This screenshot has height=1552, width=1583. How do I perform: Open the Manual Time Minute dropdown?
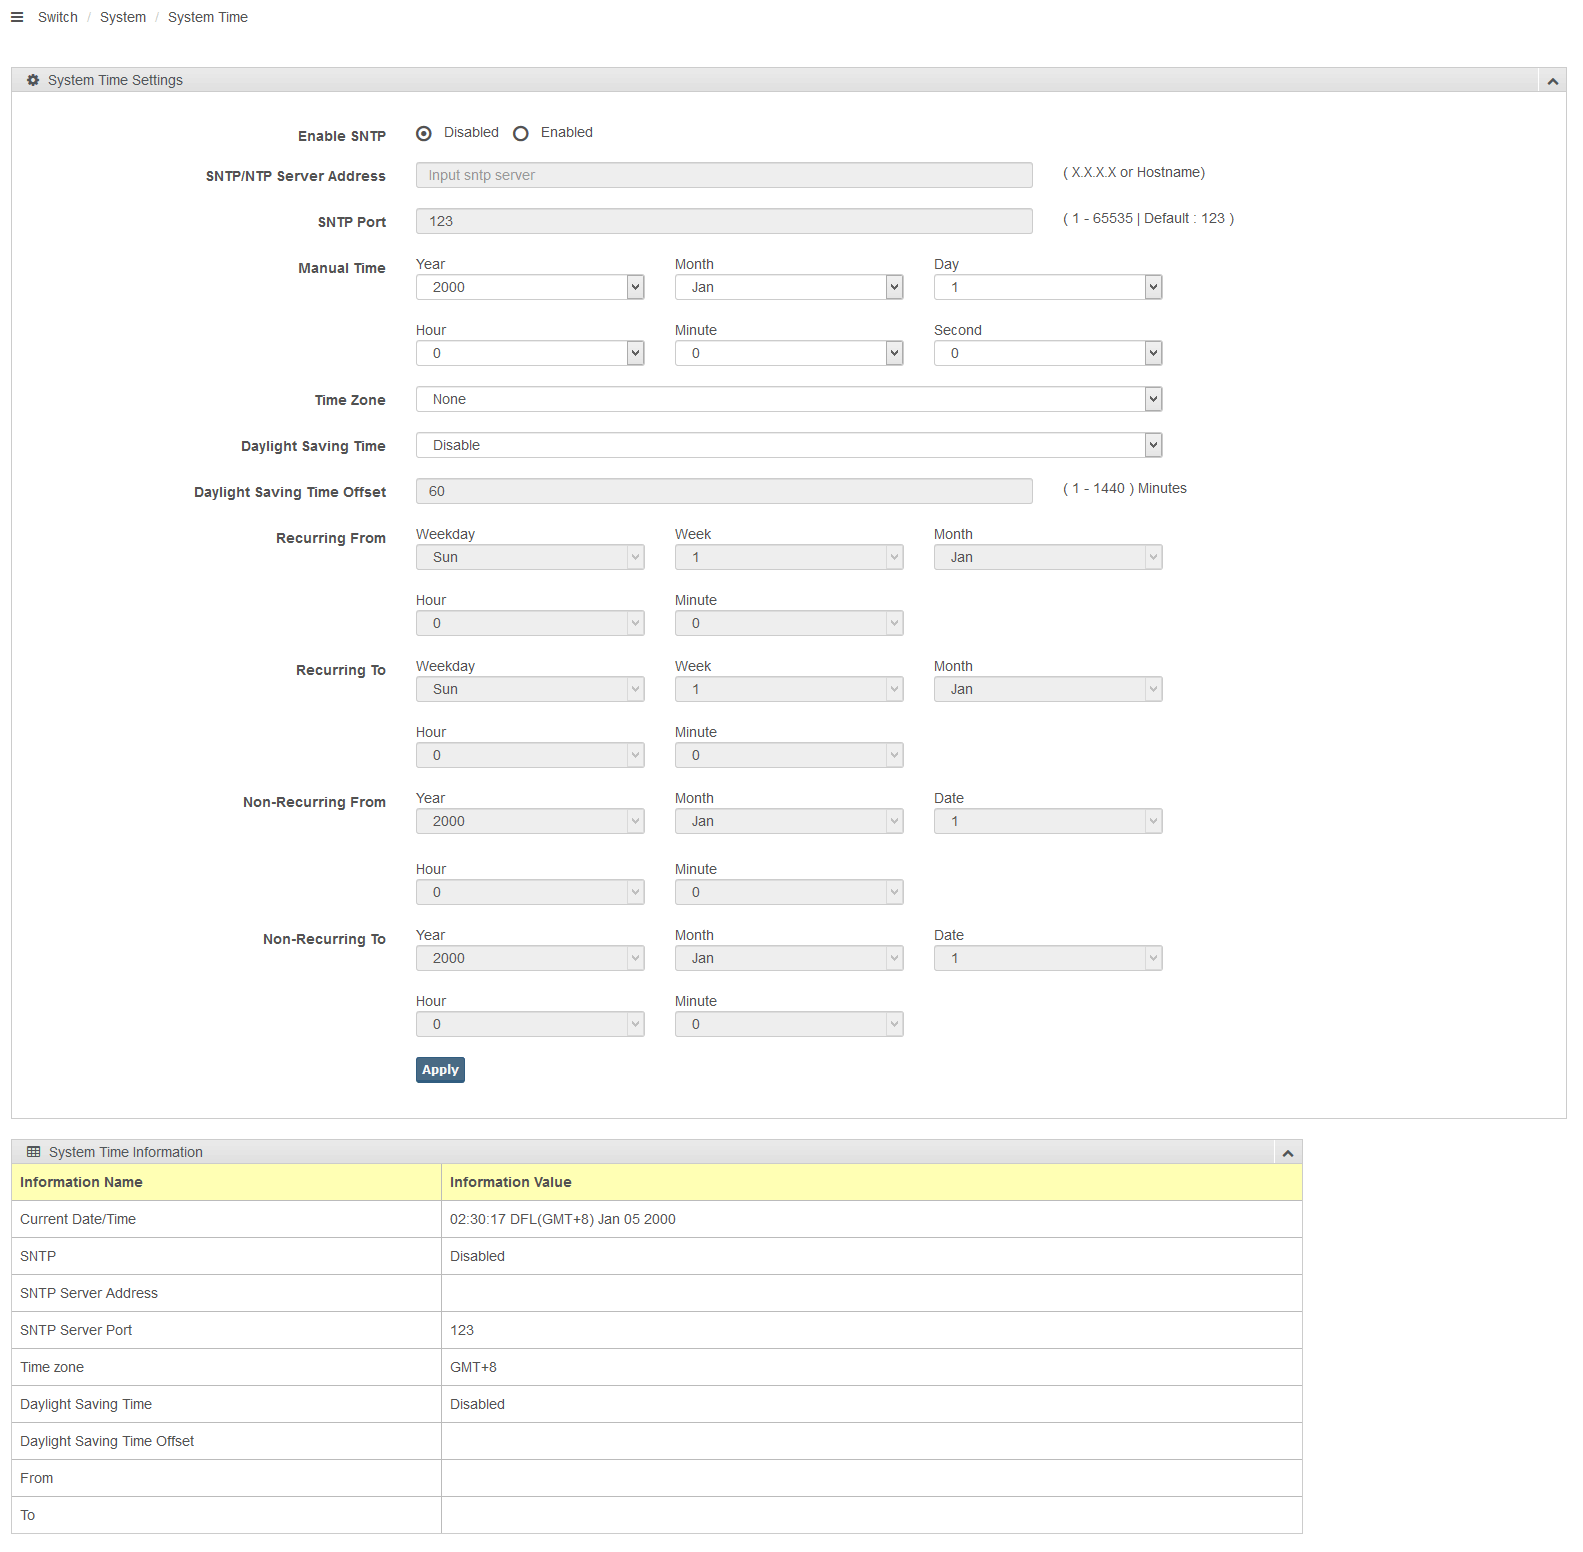tap(788, 353)
